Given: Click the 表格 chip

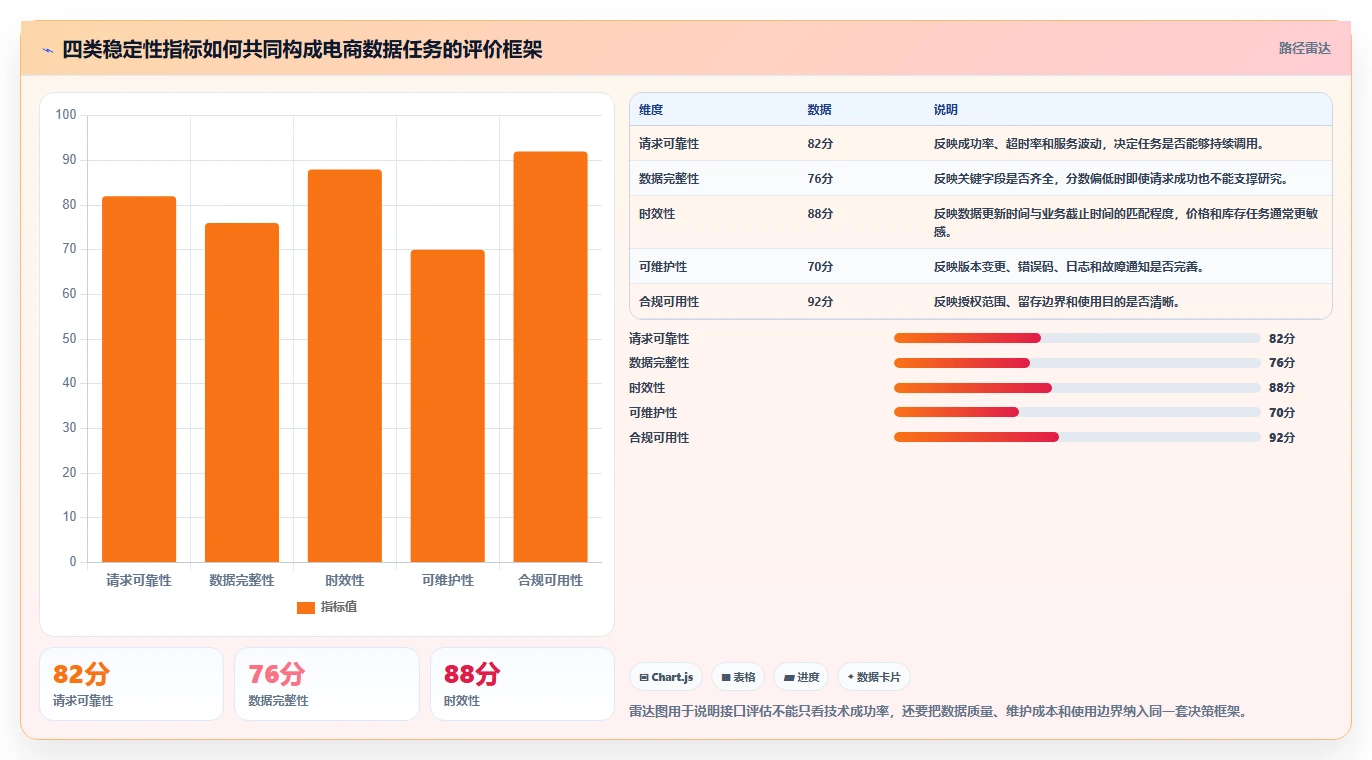Looking at the screenshot, I should point(738,677).
